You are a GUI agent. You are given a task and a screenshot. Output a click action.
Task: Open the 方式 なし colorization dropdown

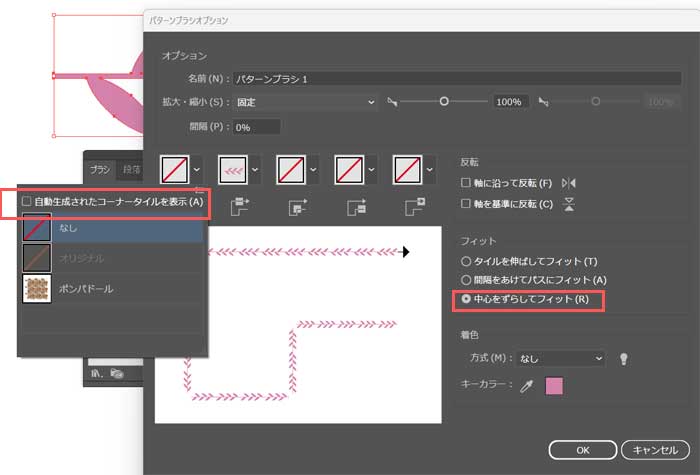561,358
